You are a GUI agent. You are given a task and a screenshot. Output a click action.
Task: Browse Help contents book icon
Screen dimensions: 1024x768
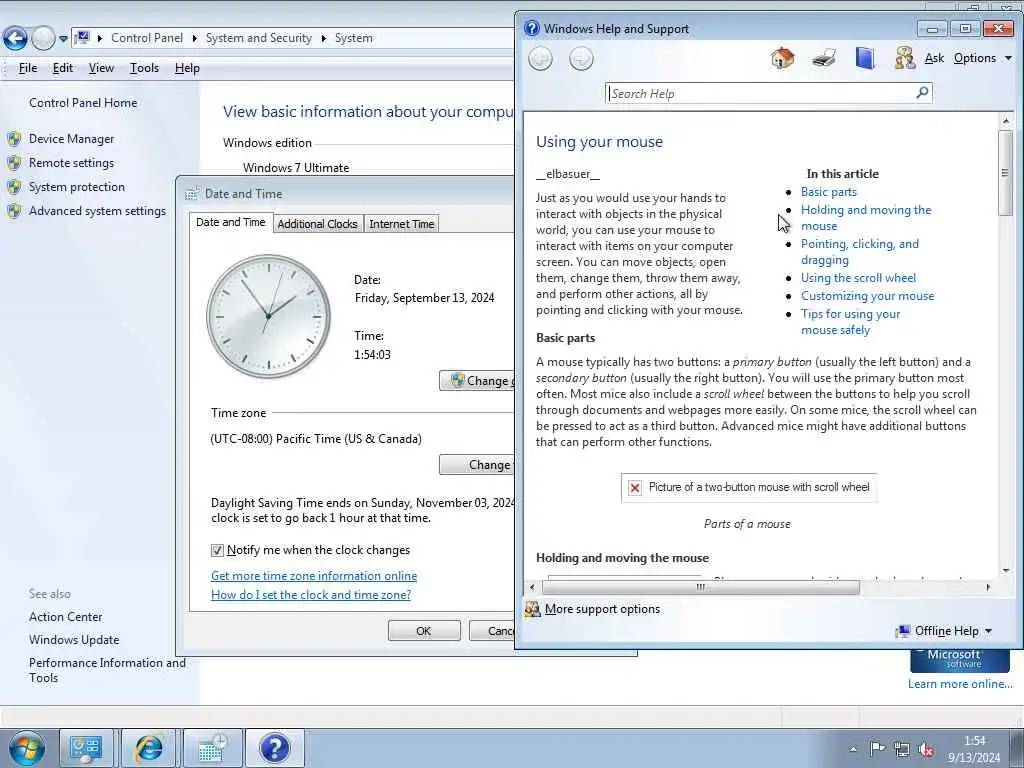tap(865, 58)
